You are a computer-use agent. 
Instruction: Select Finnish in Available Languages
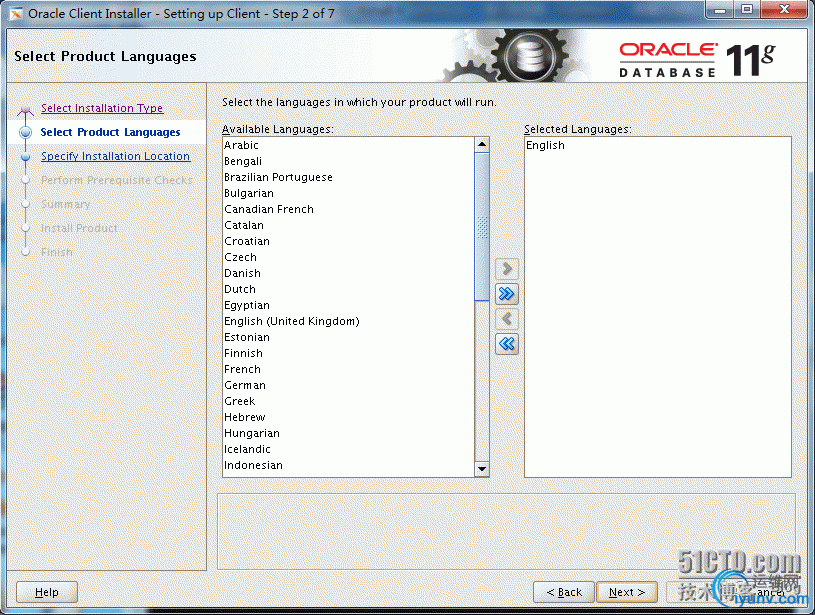348,353
